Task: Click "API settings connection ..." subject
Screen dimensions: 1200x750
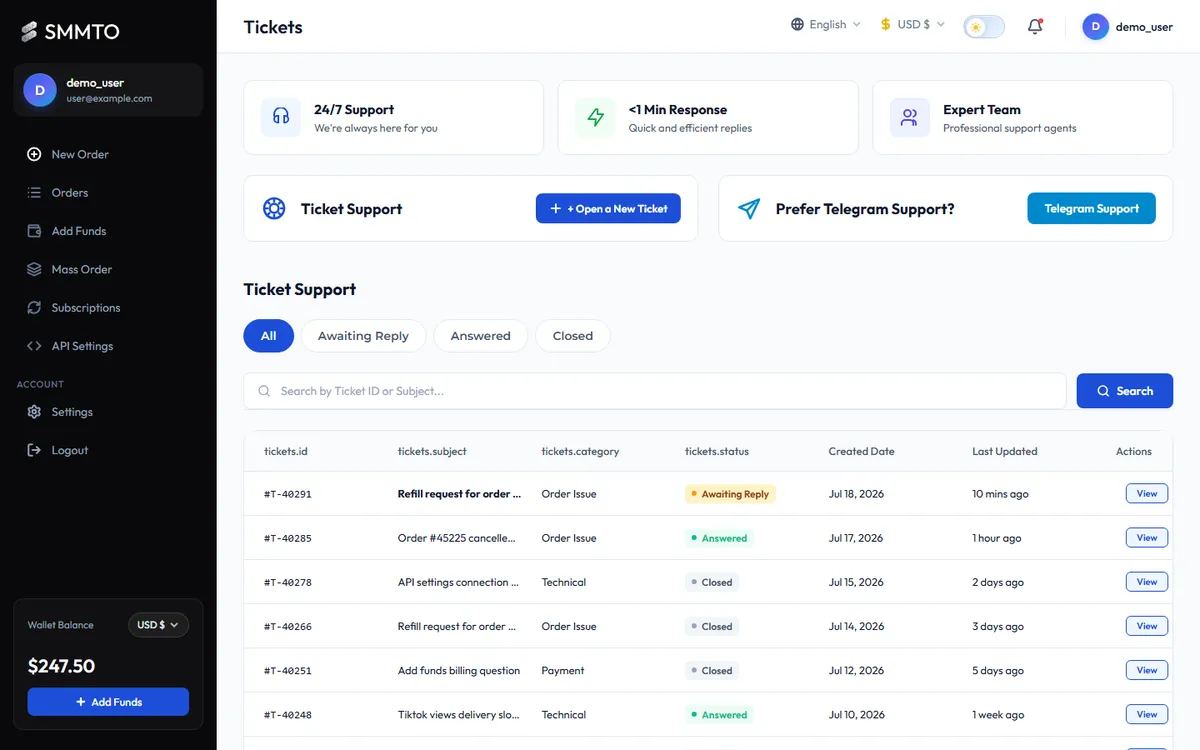Action: coord(458,582)
